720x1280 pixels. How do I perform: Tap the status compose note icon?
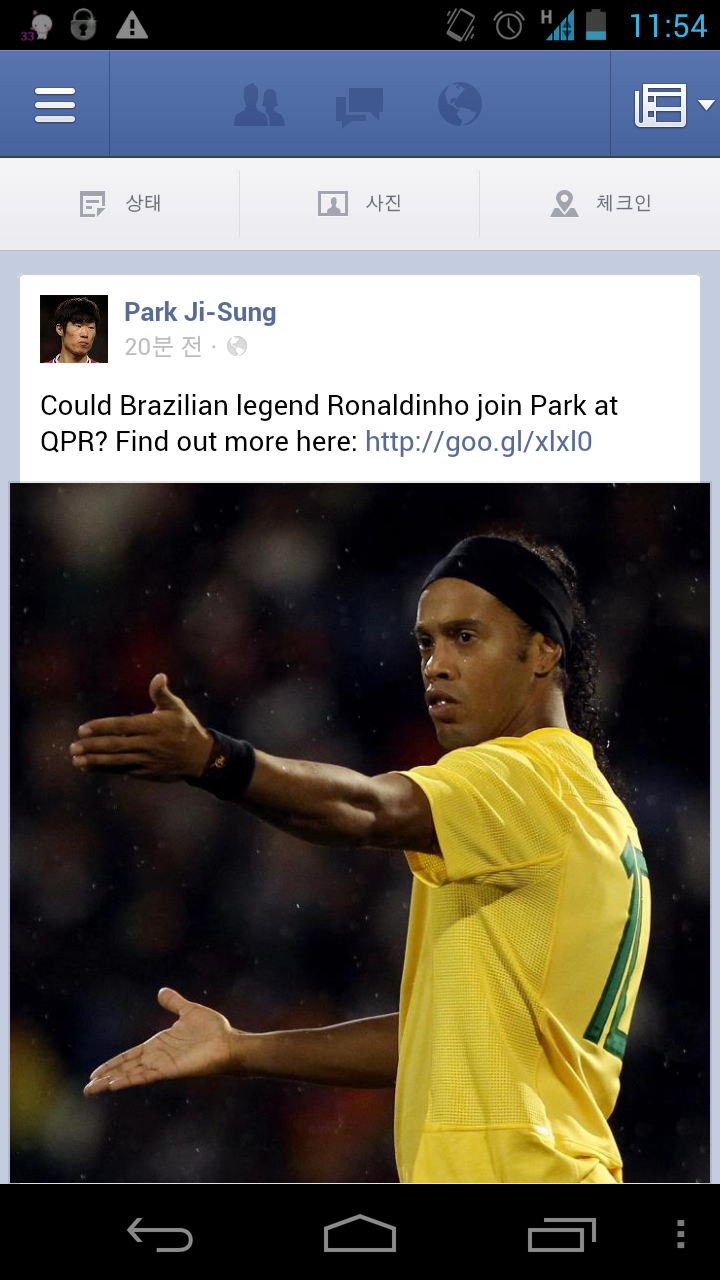(x=93, y=205)
